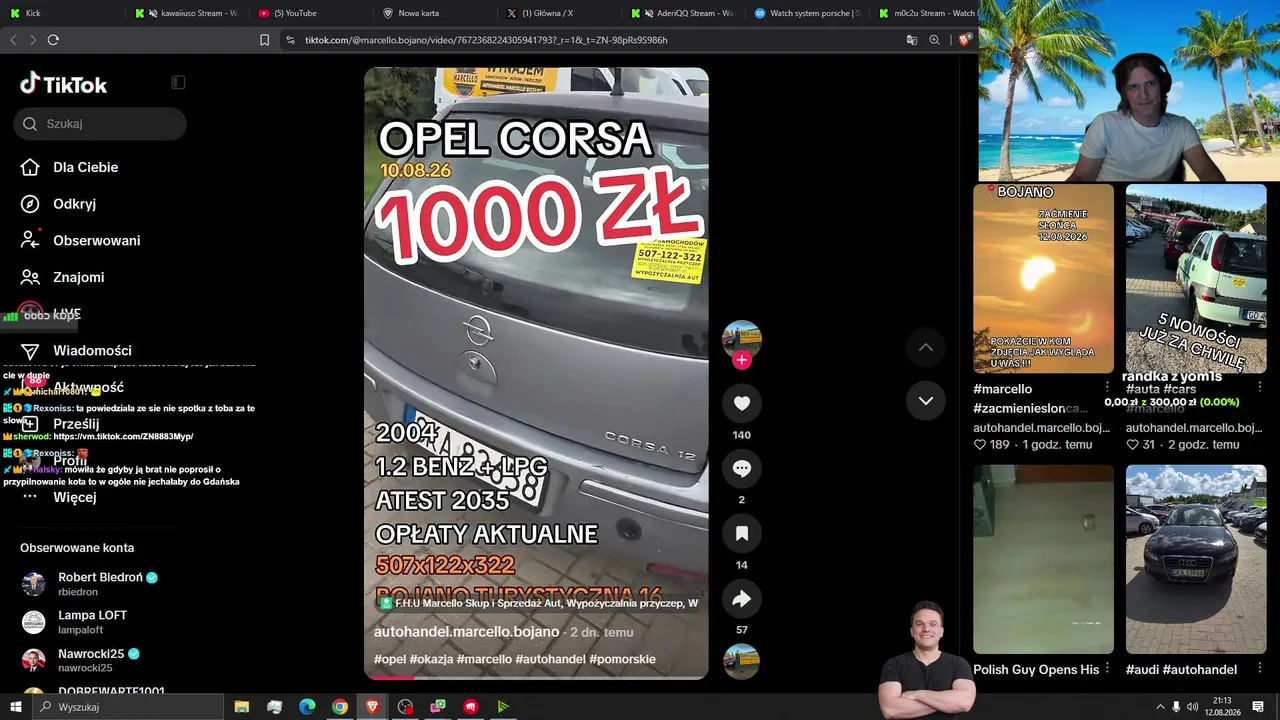Switch to the Watch system porsche tab
This screenshot has height=720, width=1280.
pyautogui.click(x=806, y=13)
